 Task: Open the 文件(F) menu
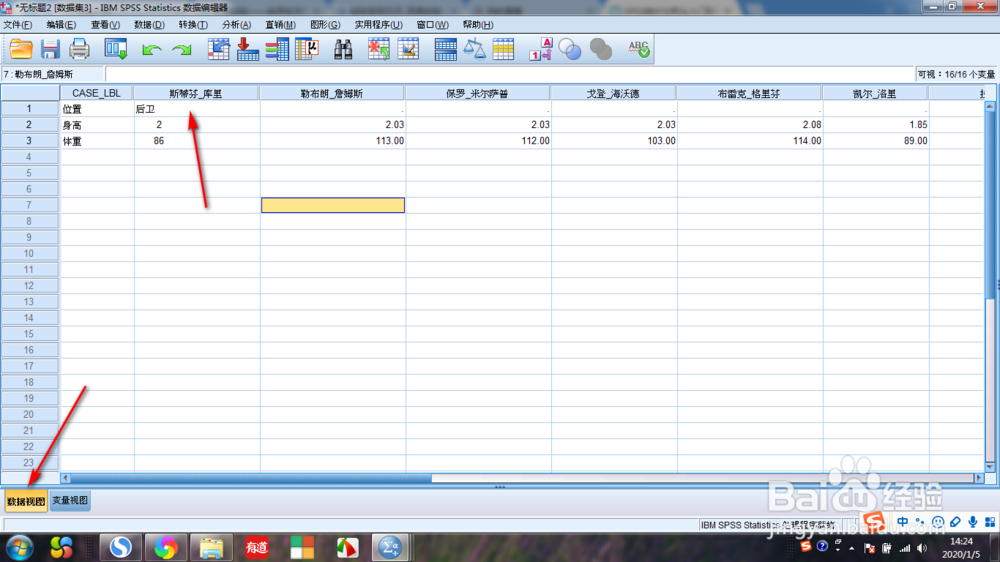tap(18, 25)
